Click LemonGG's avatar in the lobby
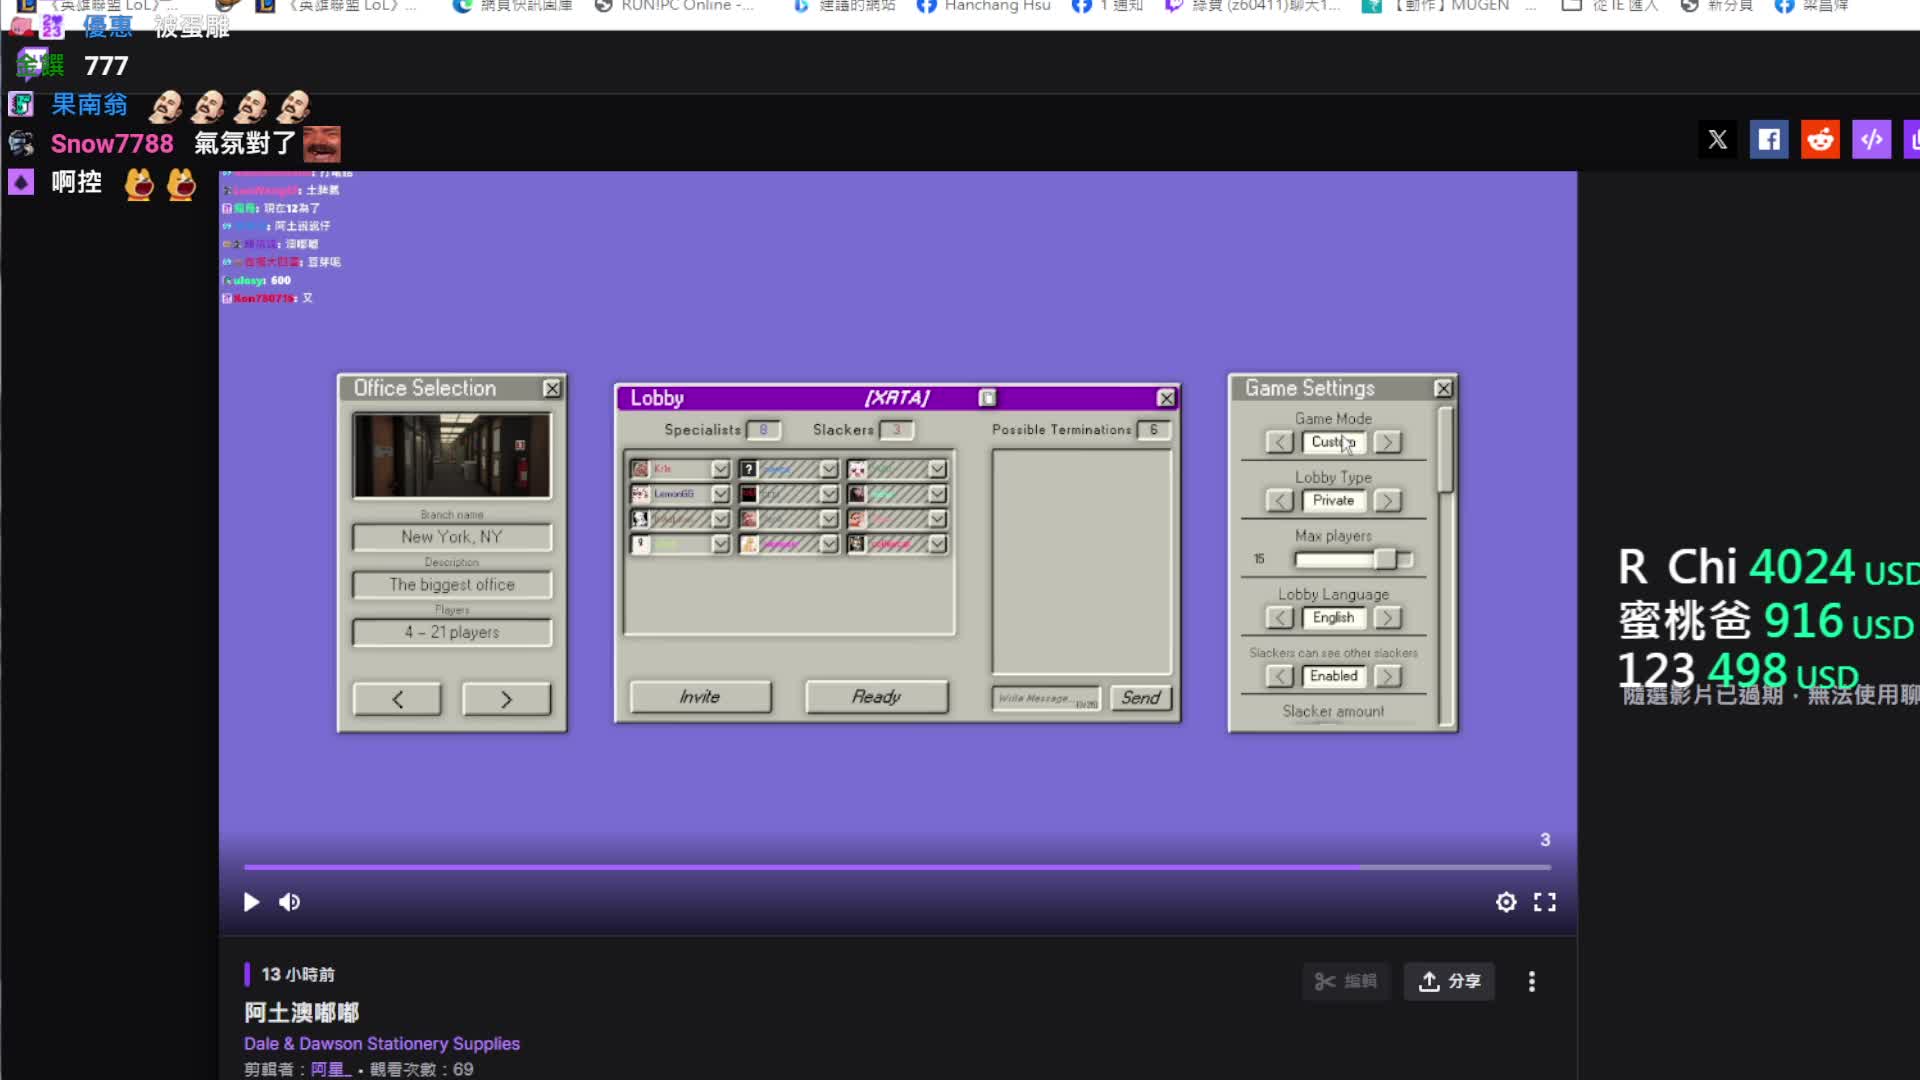Image resolution: width=1920 pixels, height=1080 pixels. [640, 494]
